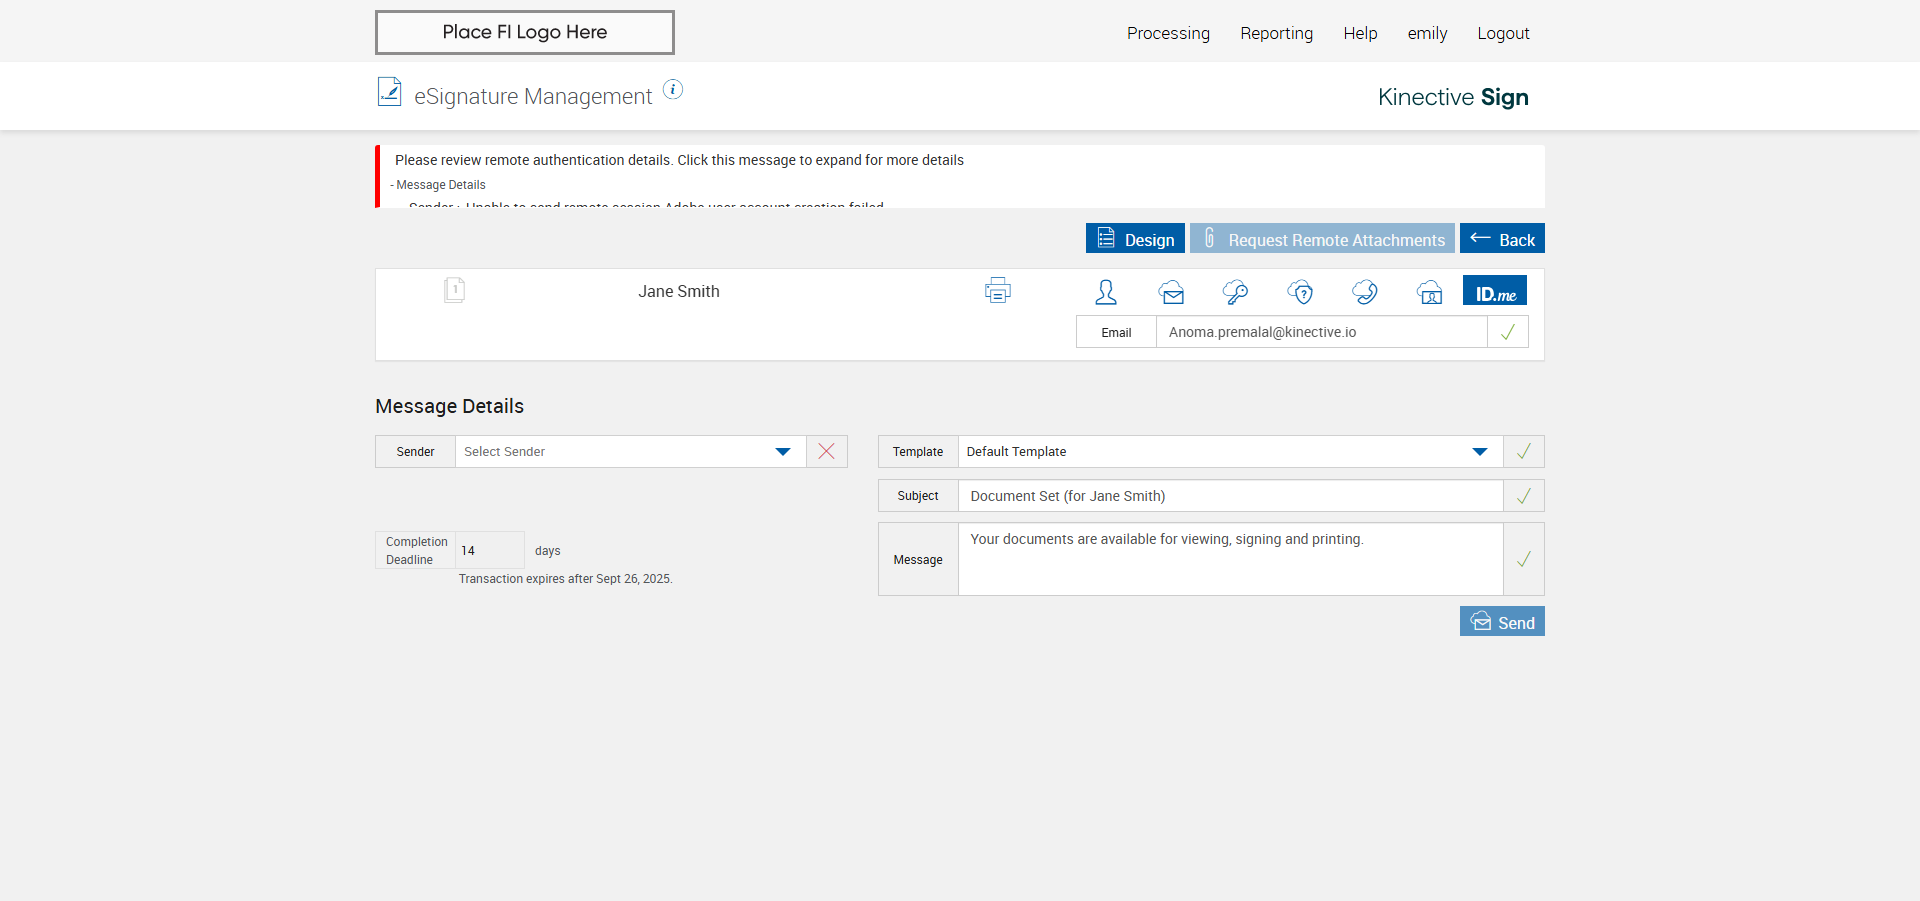The height and width of the screenshot is (901, 1920).
Task: Click the red X beside Sender
Action: [x=827, y=452]
